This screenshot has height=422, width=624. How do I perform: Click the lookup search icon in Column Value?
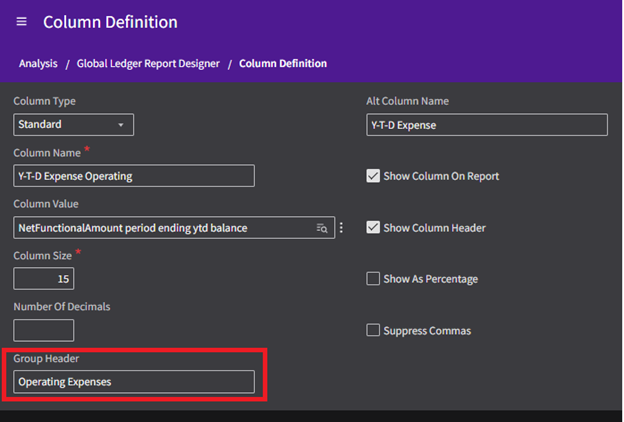pyautogui.click(x=322, y=228)
